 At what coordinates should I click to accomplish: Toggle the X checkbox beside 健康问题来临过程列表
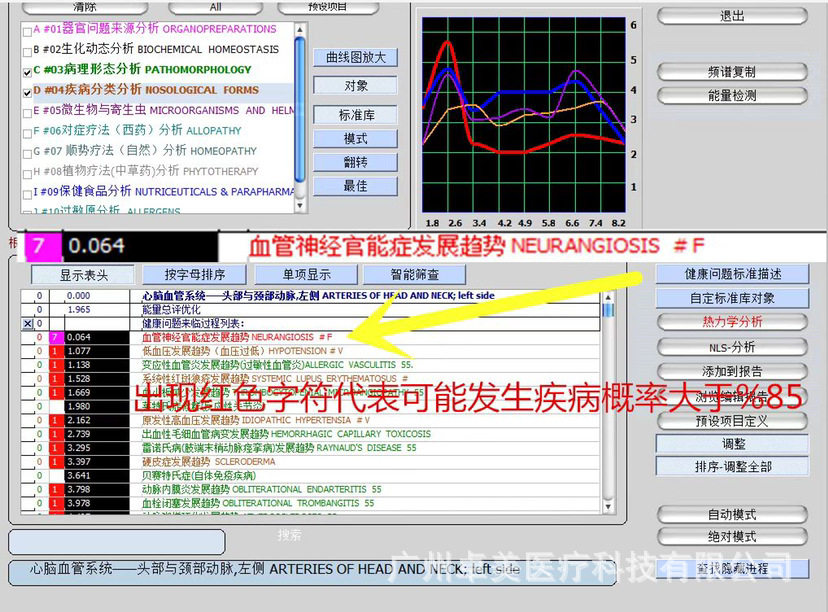coord(27,324)
